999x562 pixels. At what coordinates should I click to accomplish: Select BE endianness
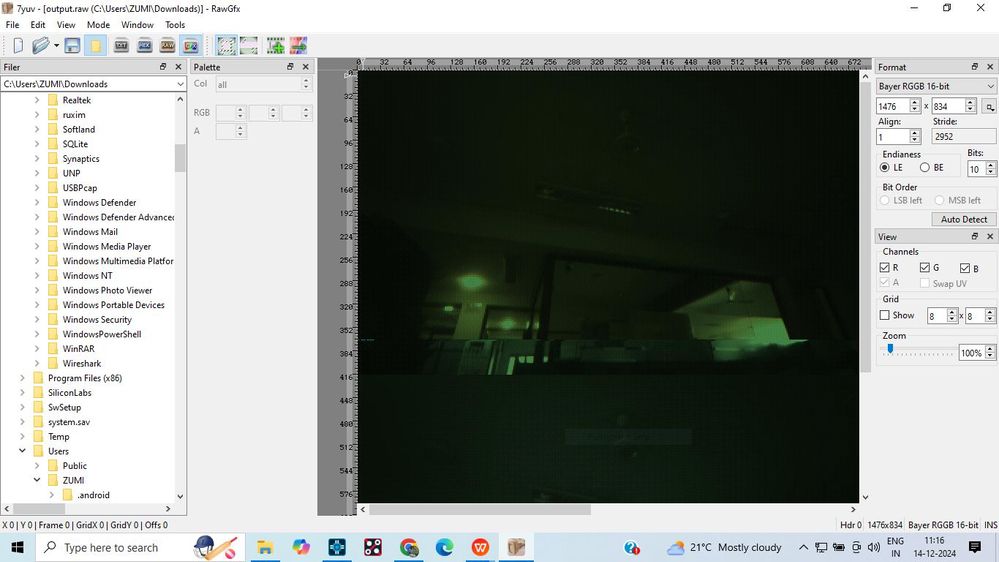(924, 167)
